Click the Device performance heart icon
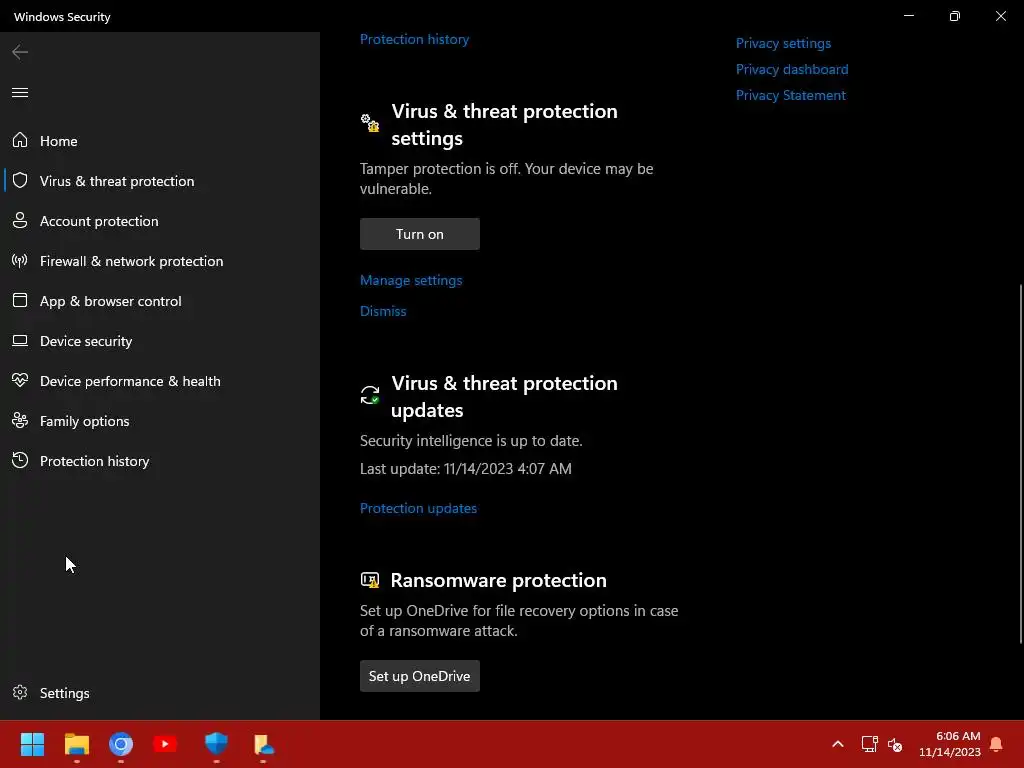This screenshot has height=768, width=1024. 20,380
